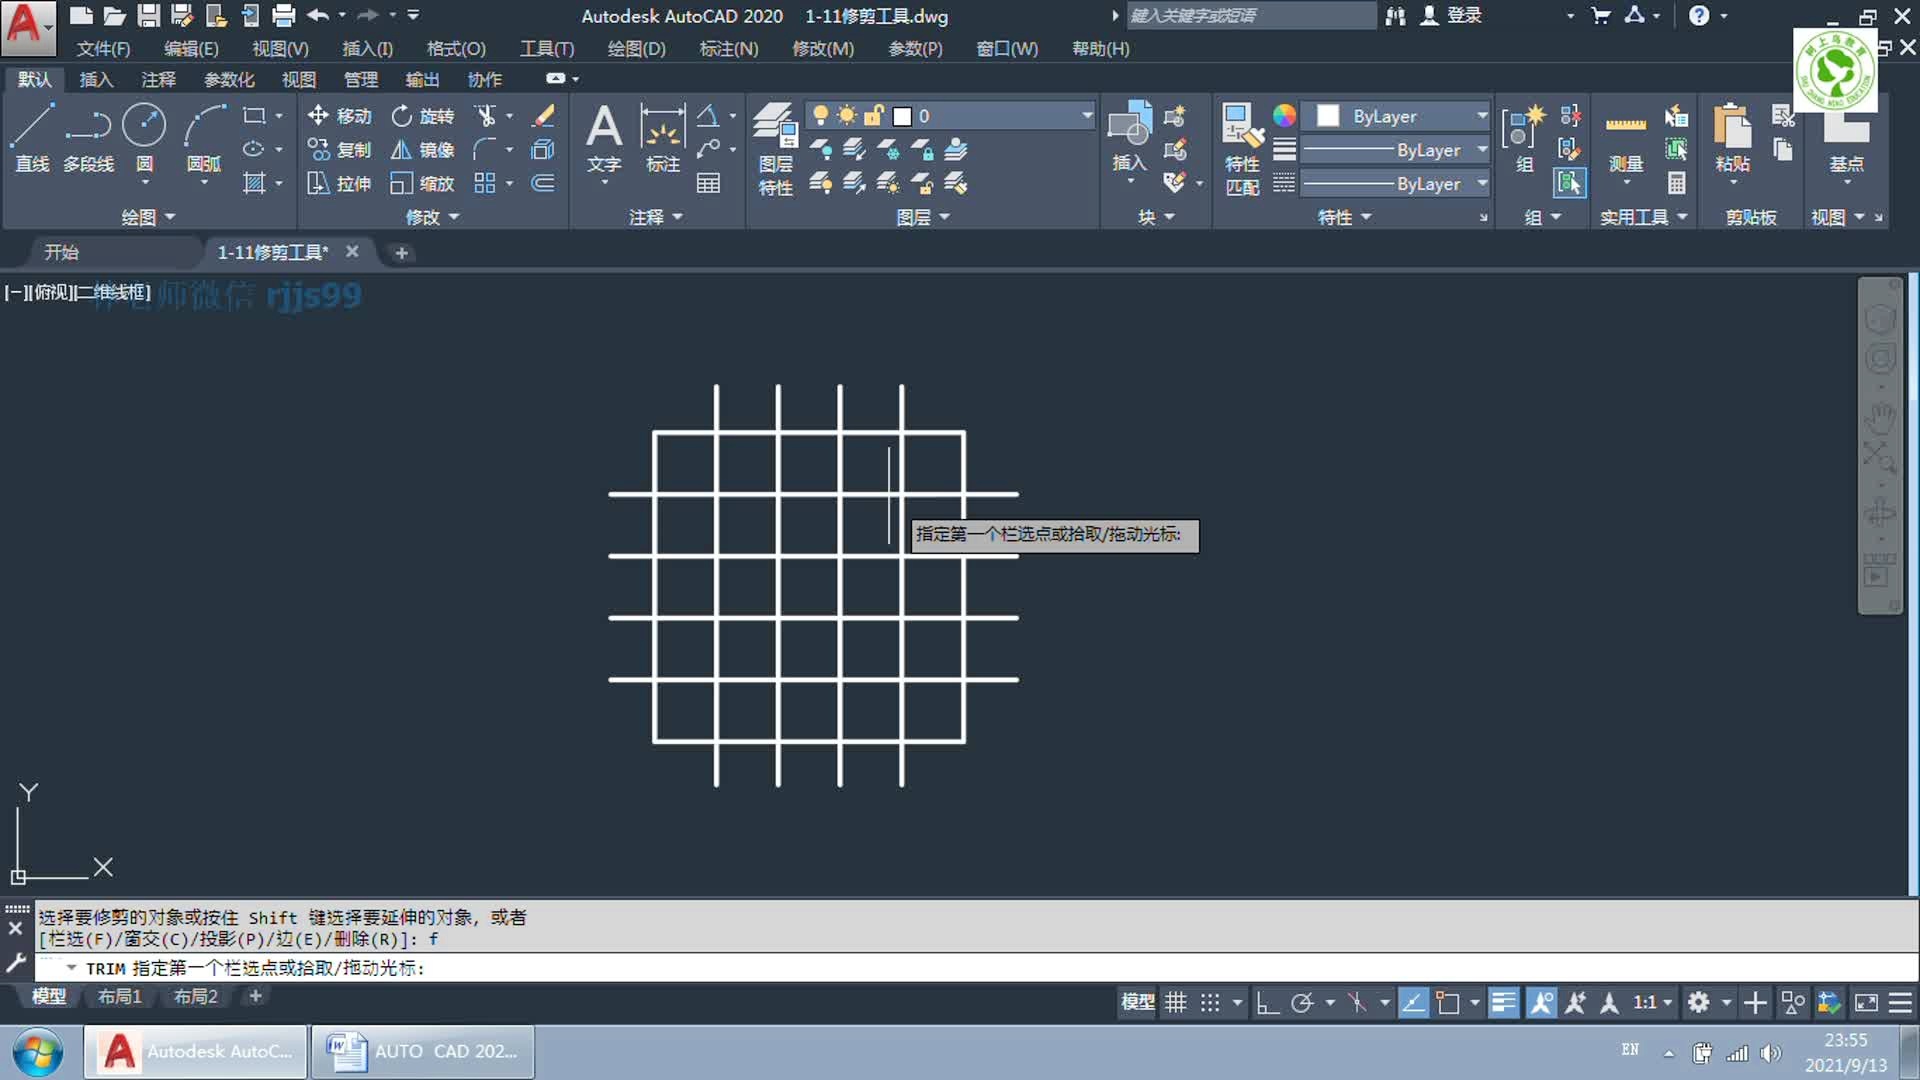Click the Hatch tool icon
The image size is (1920, 1080).
254,184
